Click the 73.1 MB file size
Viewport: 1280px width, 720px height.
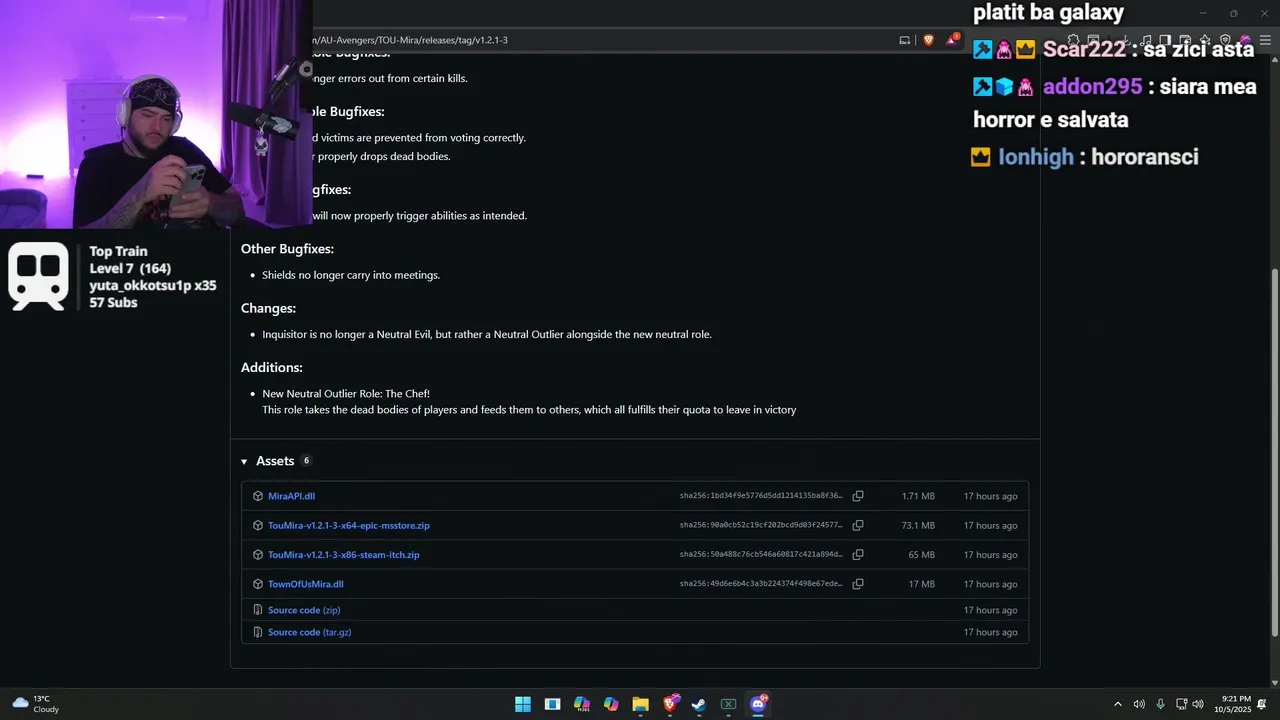pyautogui.click(x=918, y=525)
